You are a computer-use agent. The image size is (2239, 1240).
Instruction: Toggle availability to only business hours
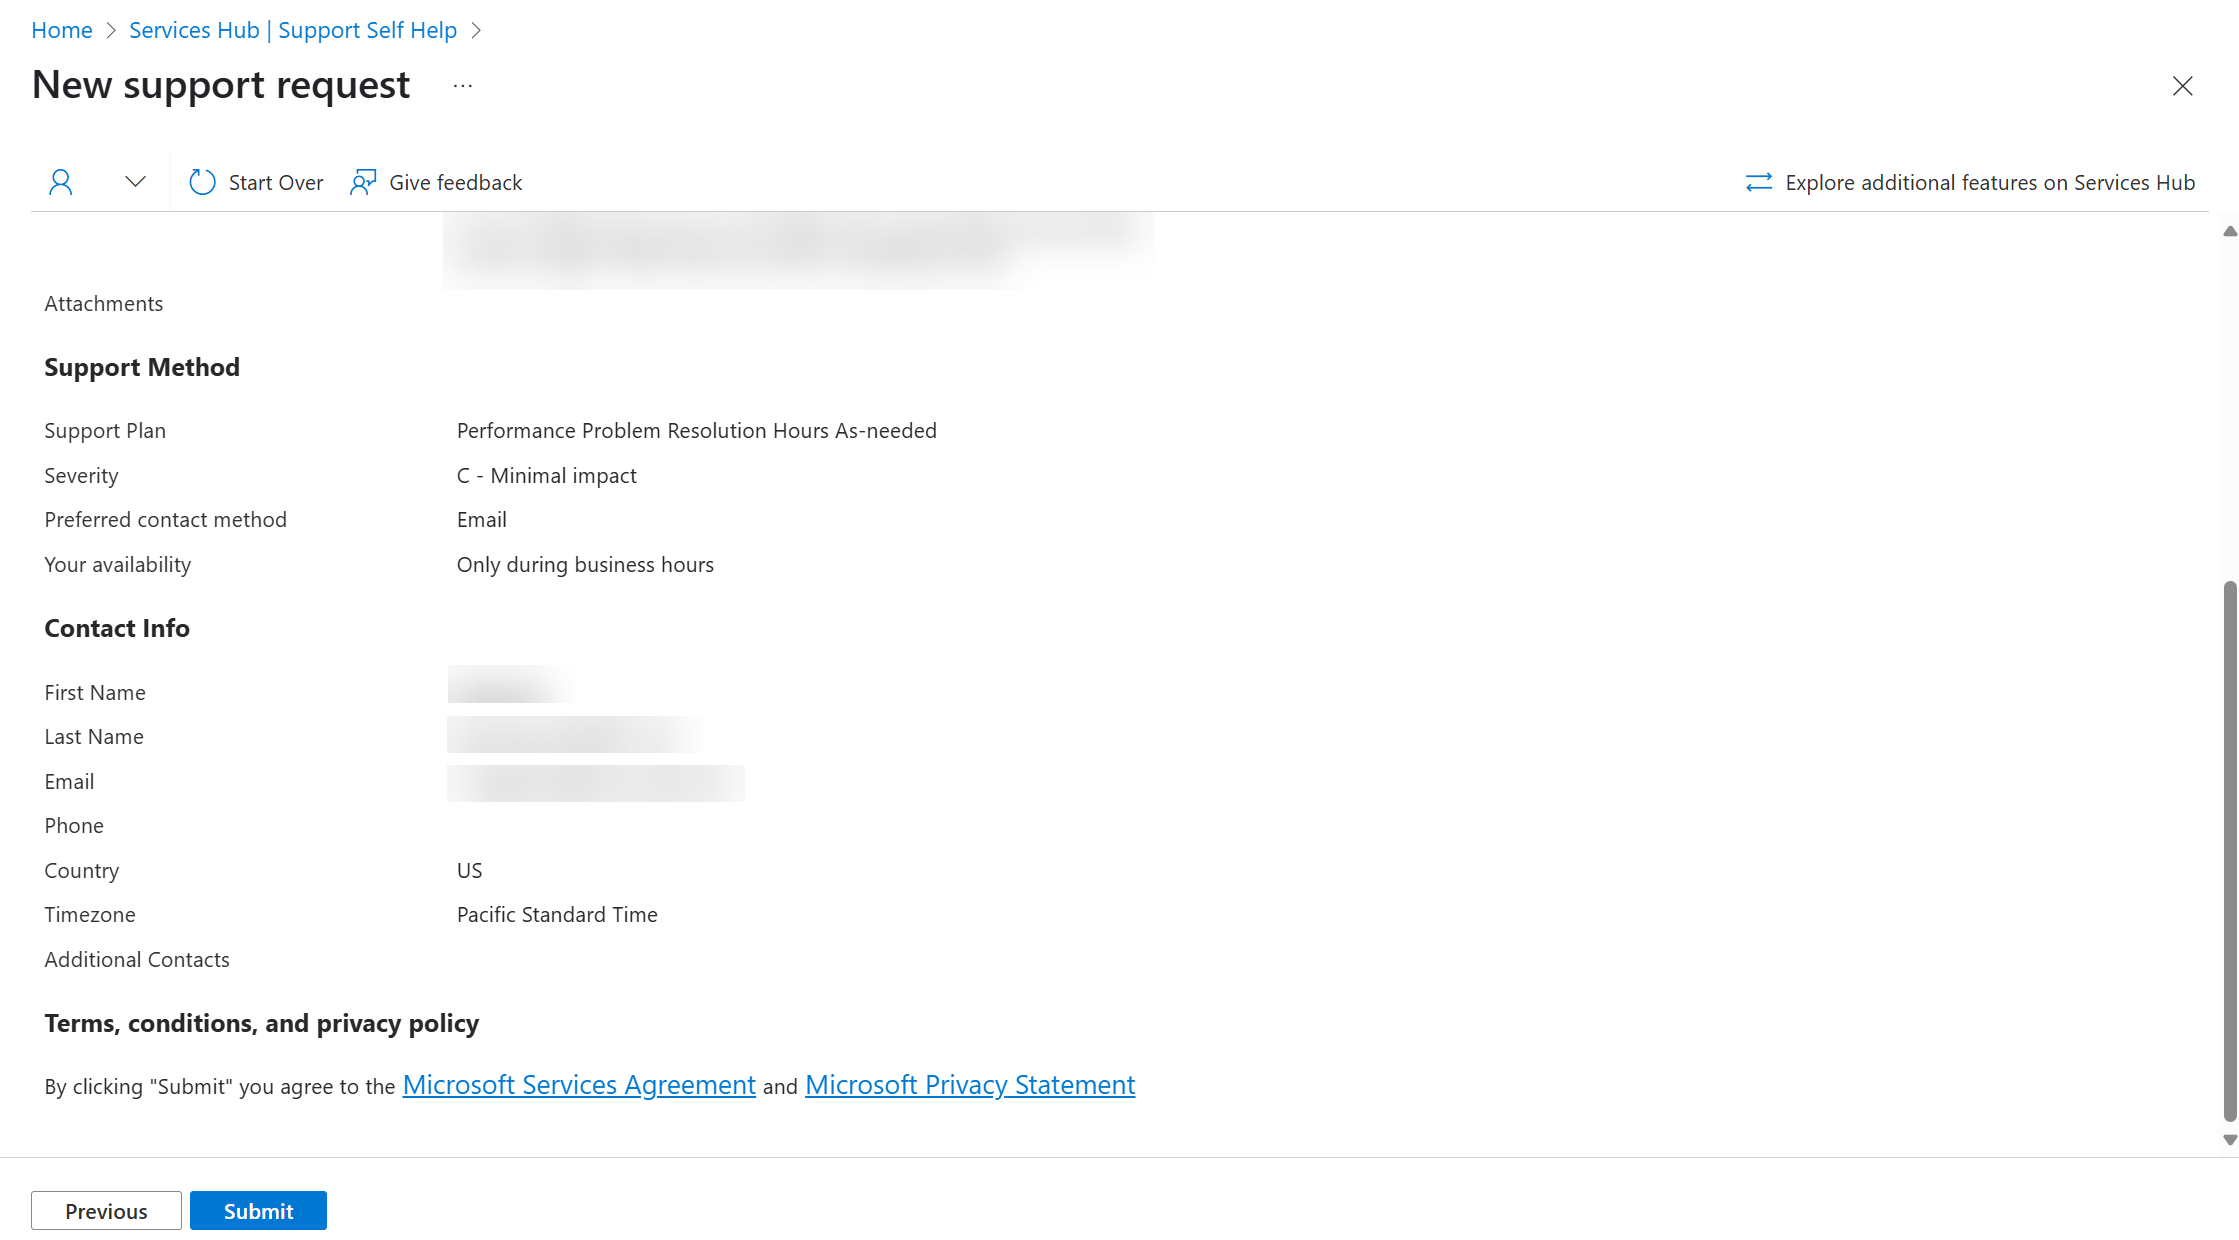click(586, 563)
